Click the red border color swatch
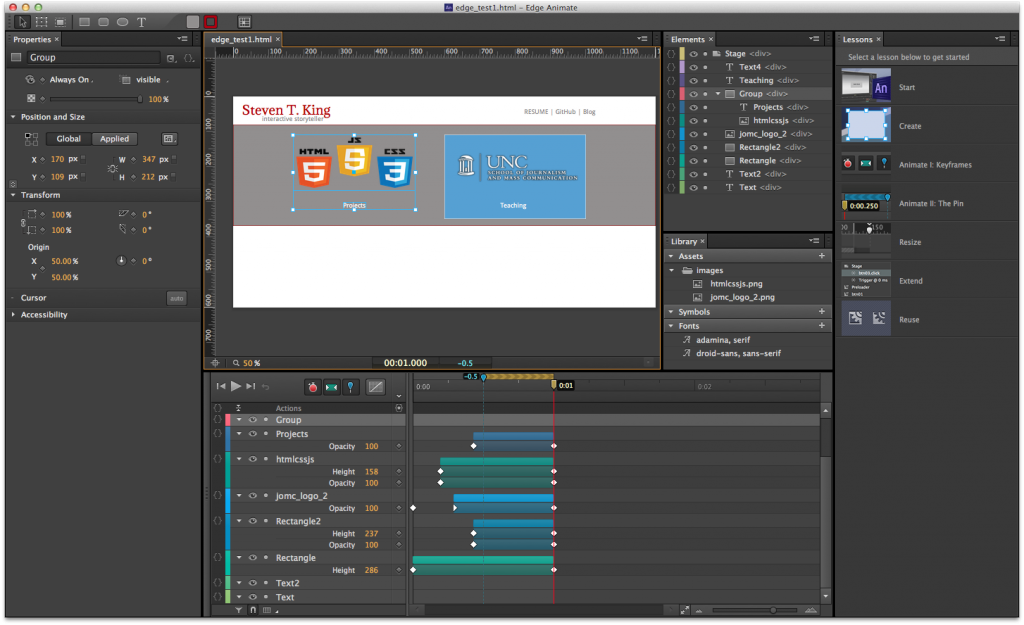Image resolution: width=1024 pixels, height=625 pixels. tap(210, 22)
